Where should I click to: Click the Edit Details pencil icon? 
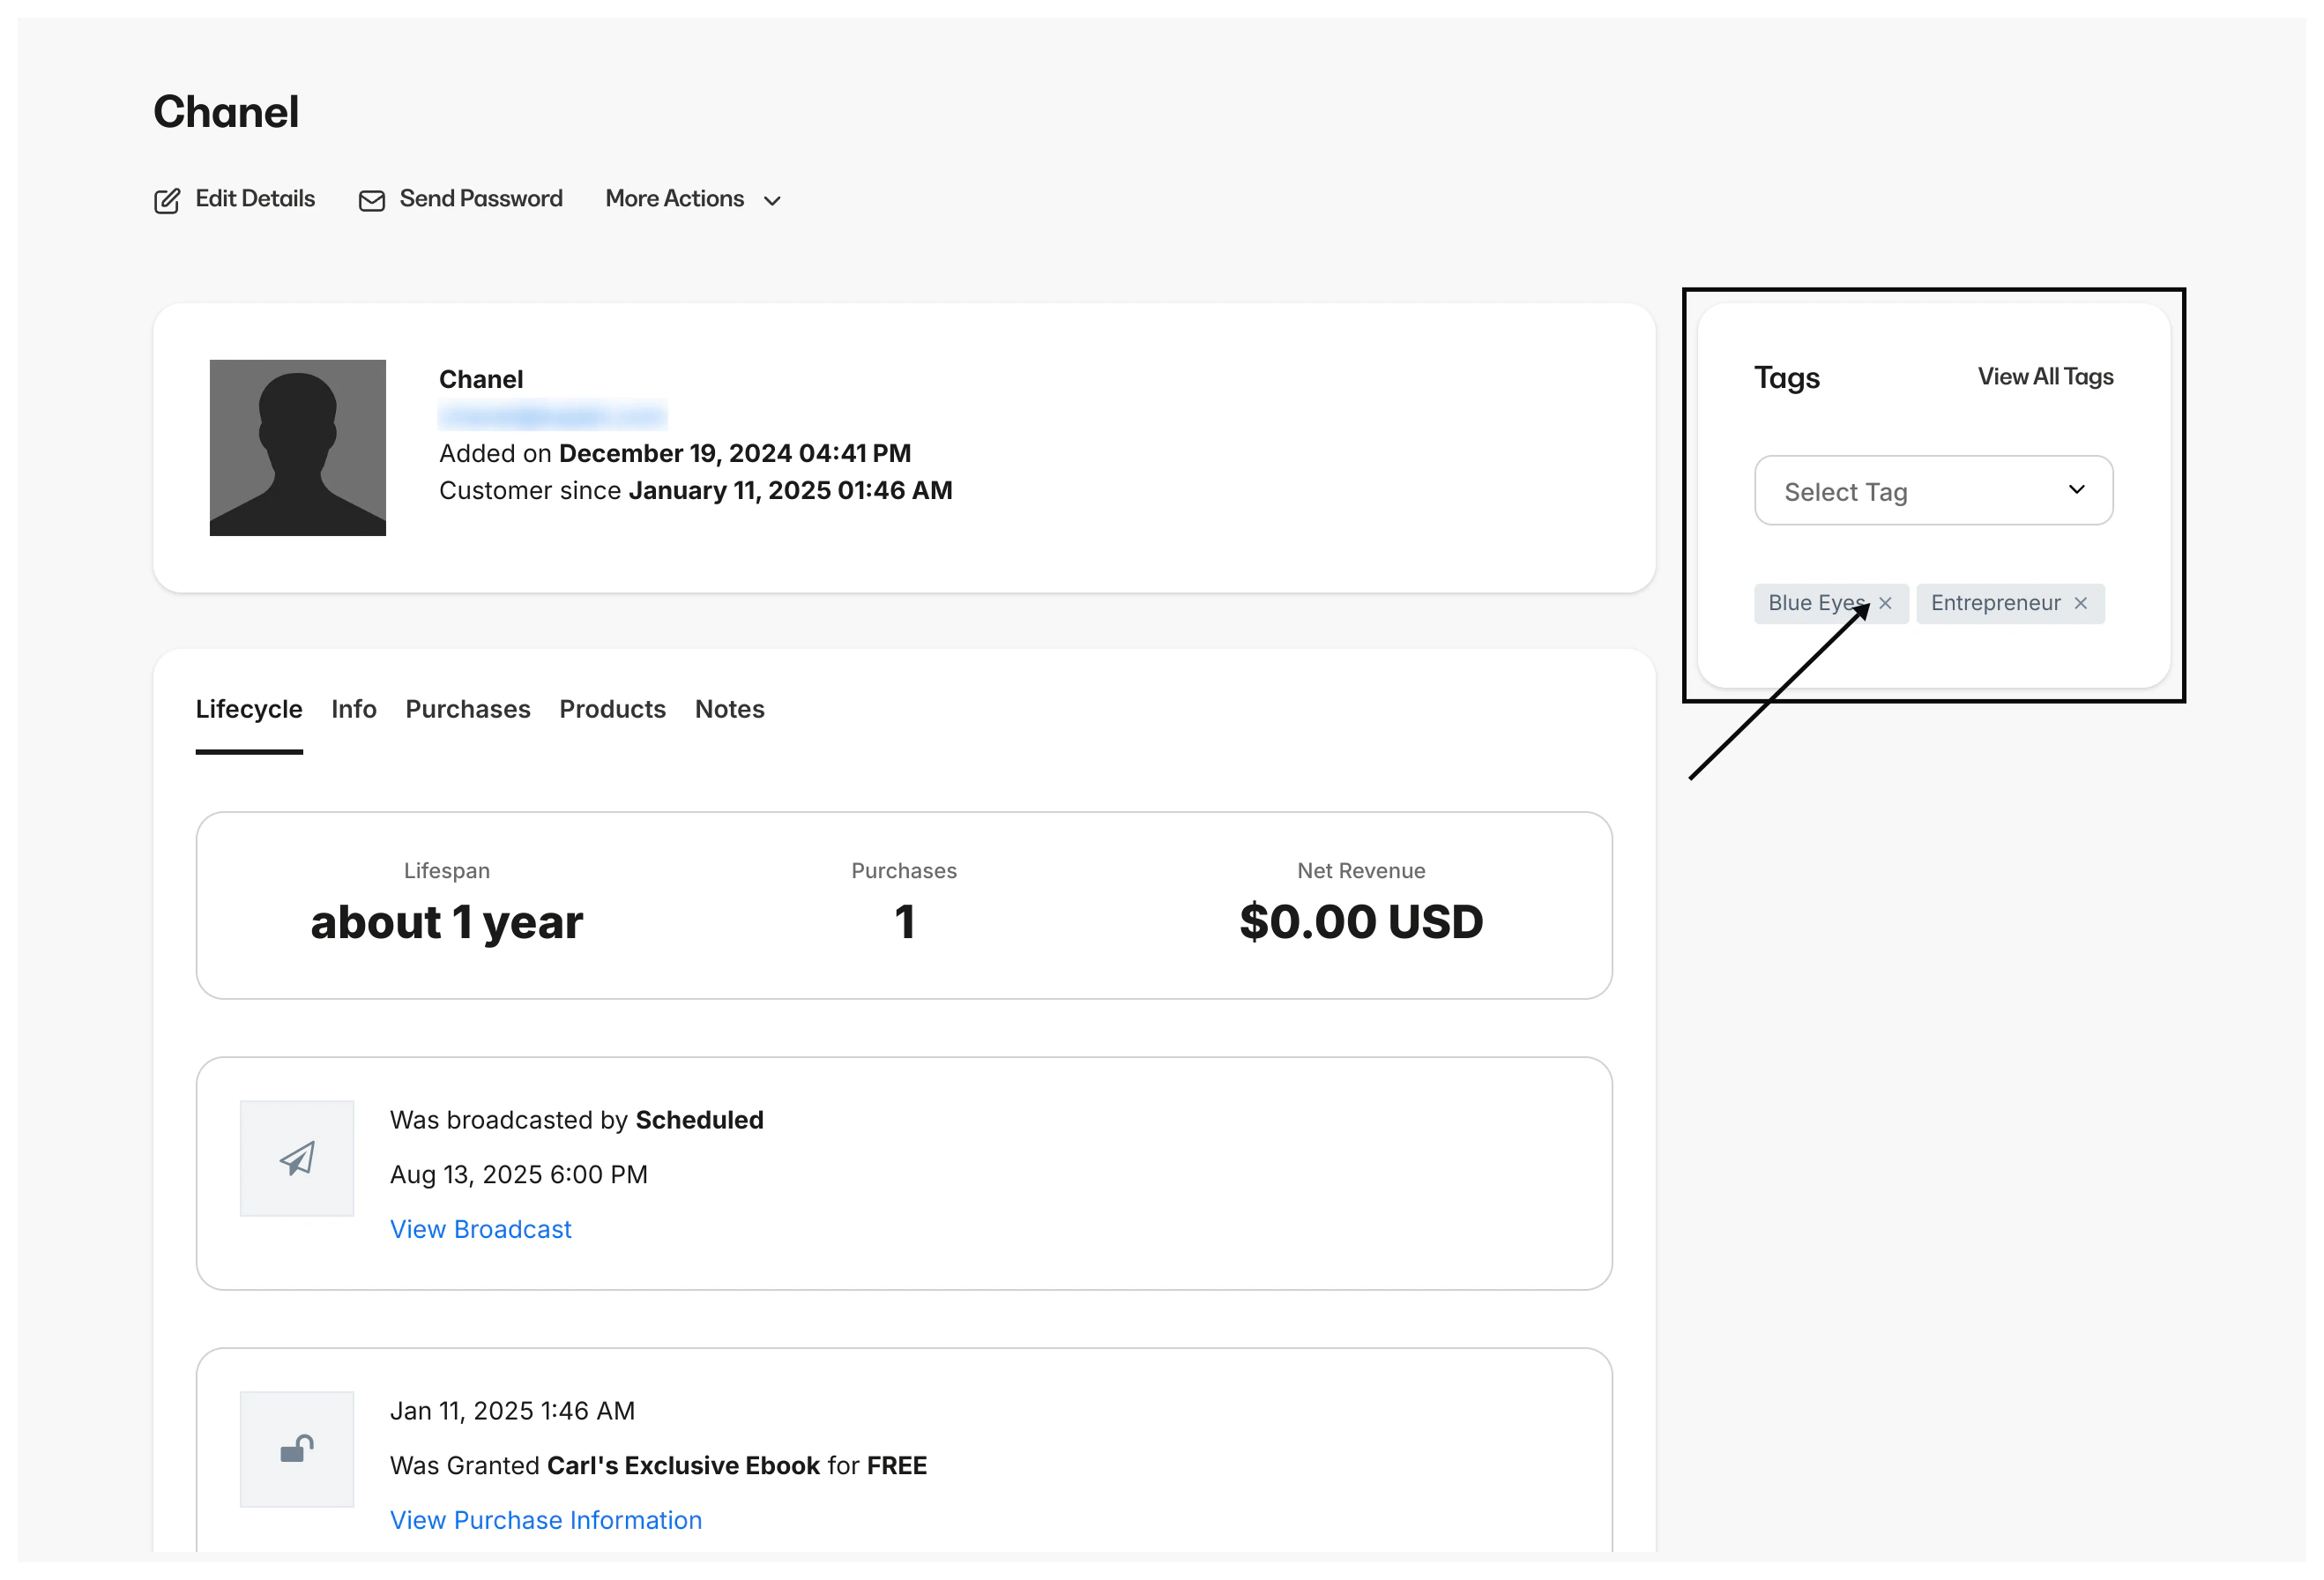coord(167,201)
